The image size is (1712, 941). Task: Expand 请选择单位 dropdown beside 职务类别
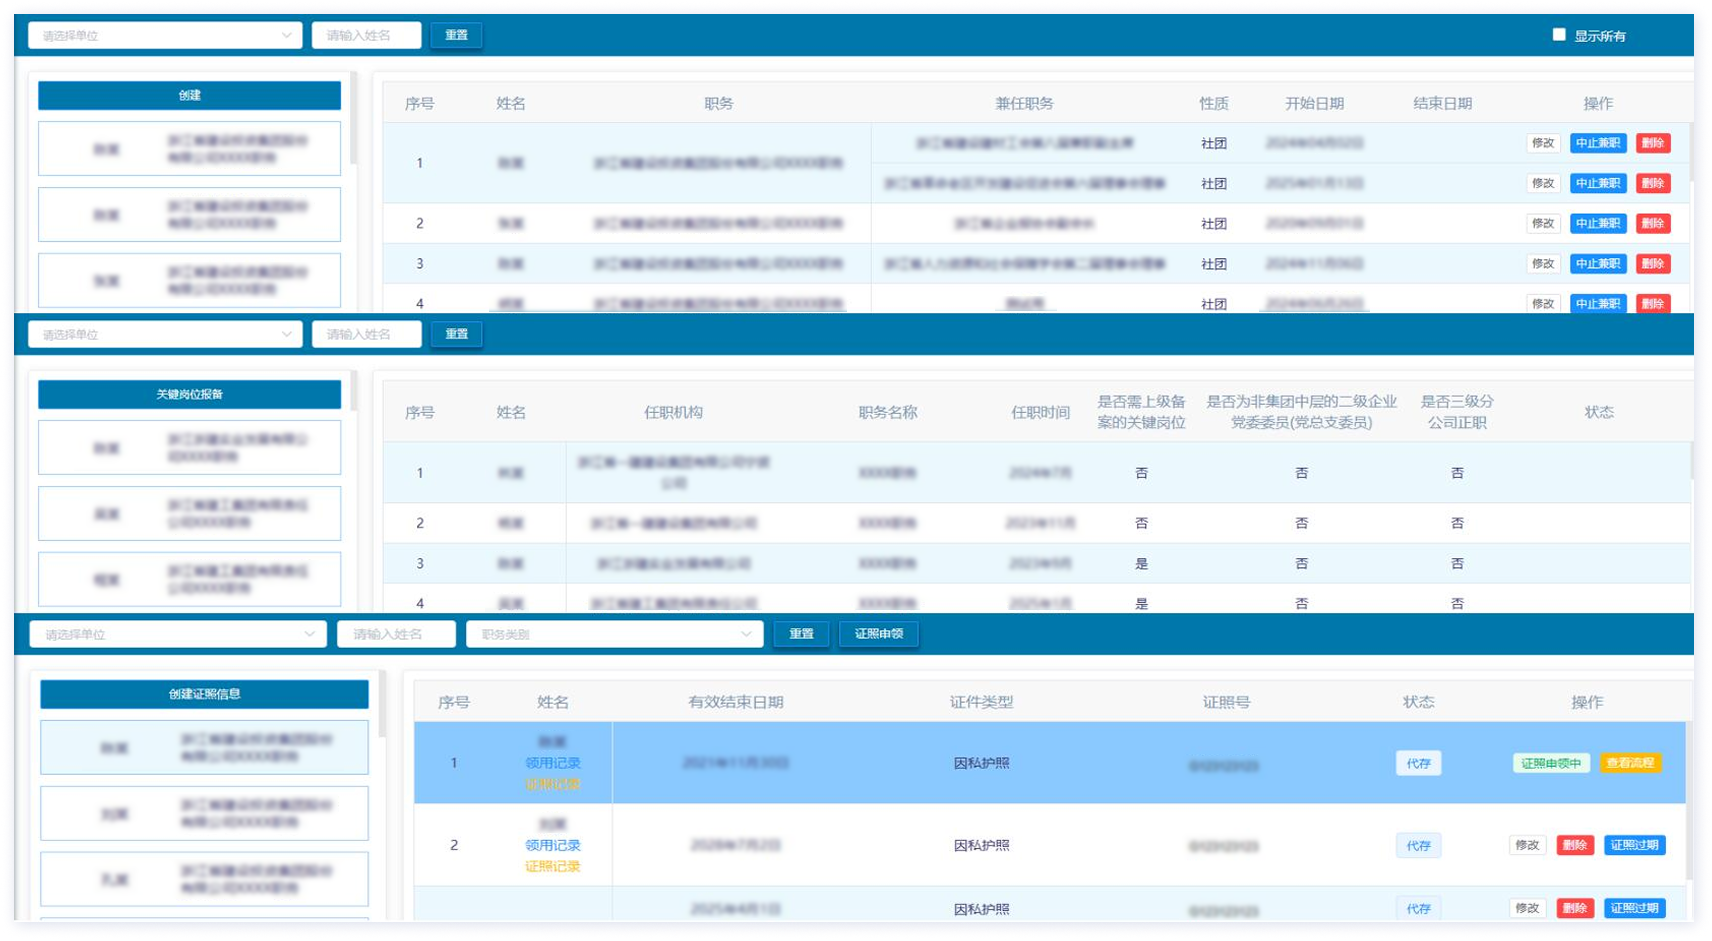tap(178, 634)
